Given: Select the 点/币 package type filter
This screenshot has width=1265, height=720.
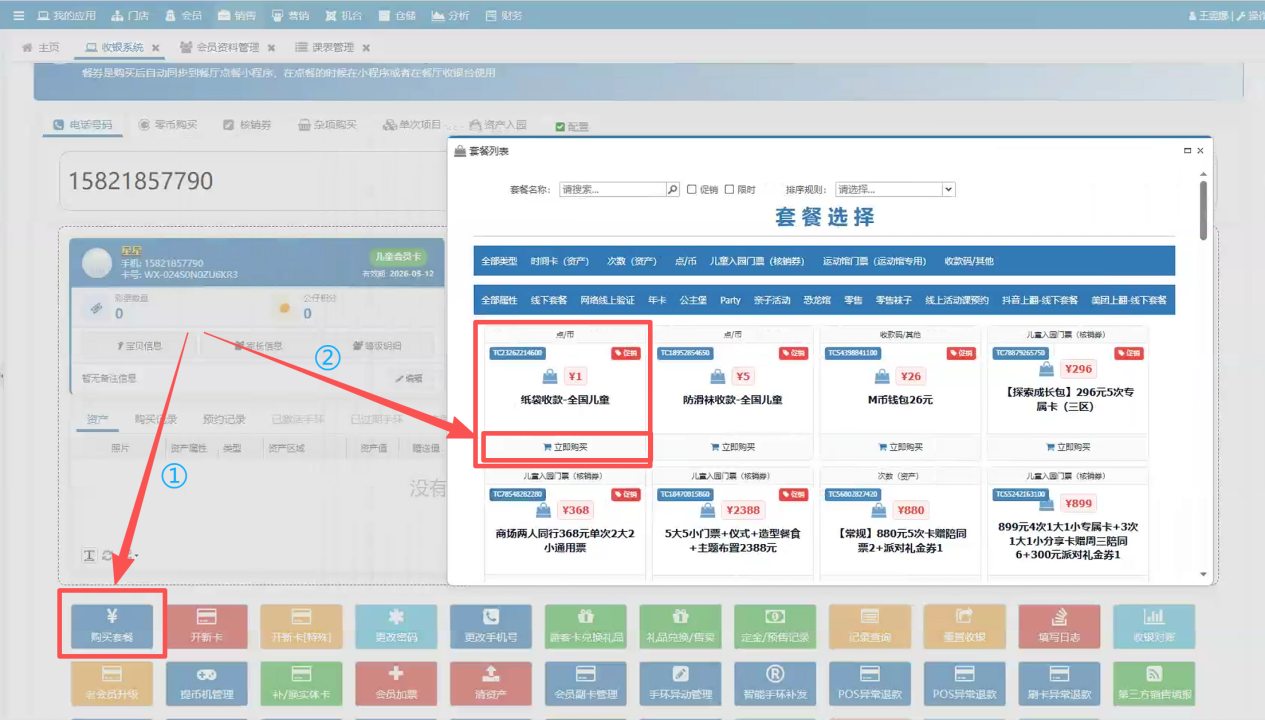Looking at the screenshot, I should click(686, 261).
